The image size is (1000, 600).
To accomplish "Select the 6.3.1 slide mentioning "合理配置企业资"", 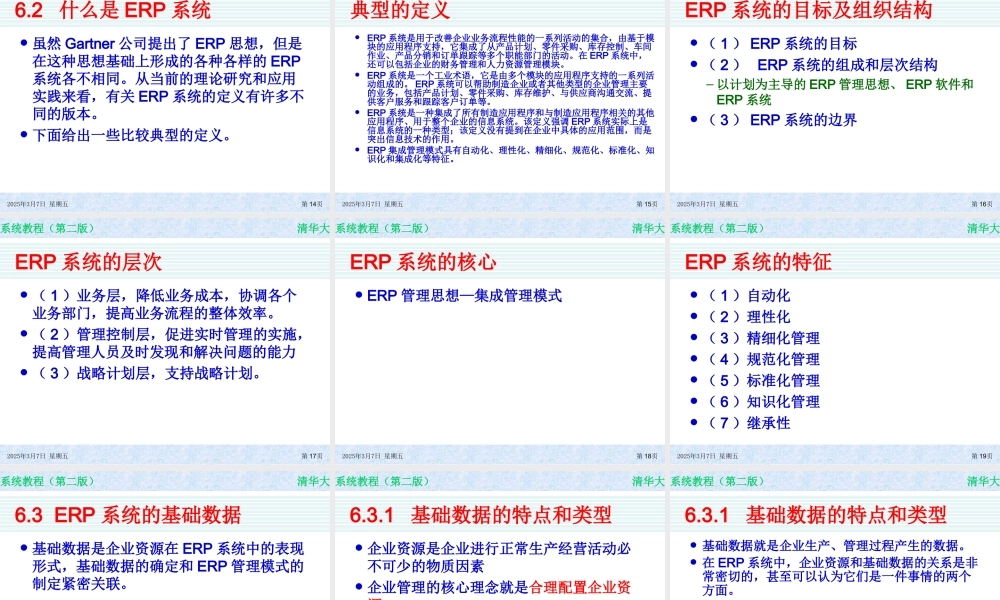I will (499, 536).
